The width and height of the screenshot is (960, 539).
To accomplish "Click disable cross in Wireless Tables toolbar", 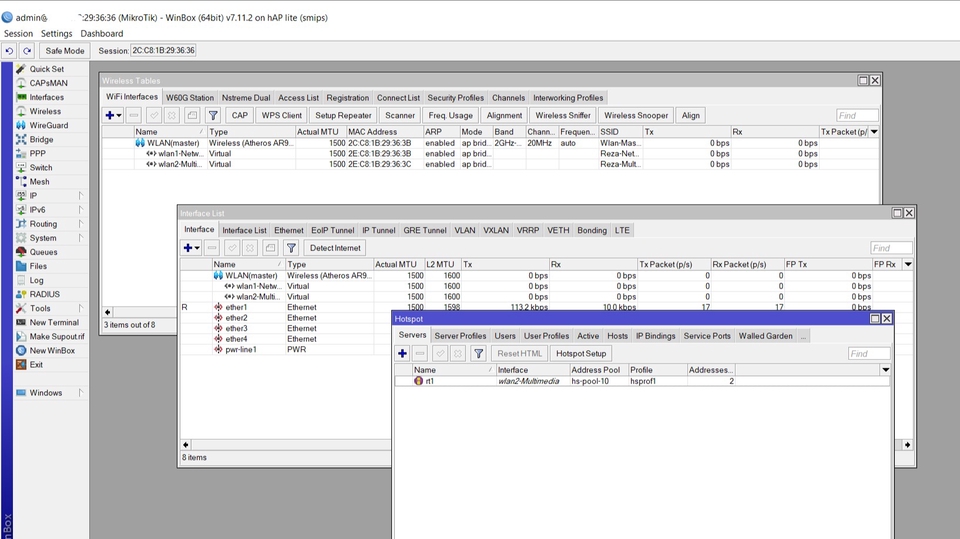I will 172,115.
